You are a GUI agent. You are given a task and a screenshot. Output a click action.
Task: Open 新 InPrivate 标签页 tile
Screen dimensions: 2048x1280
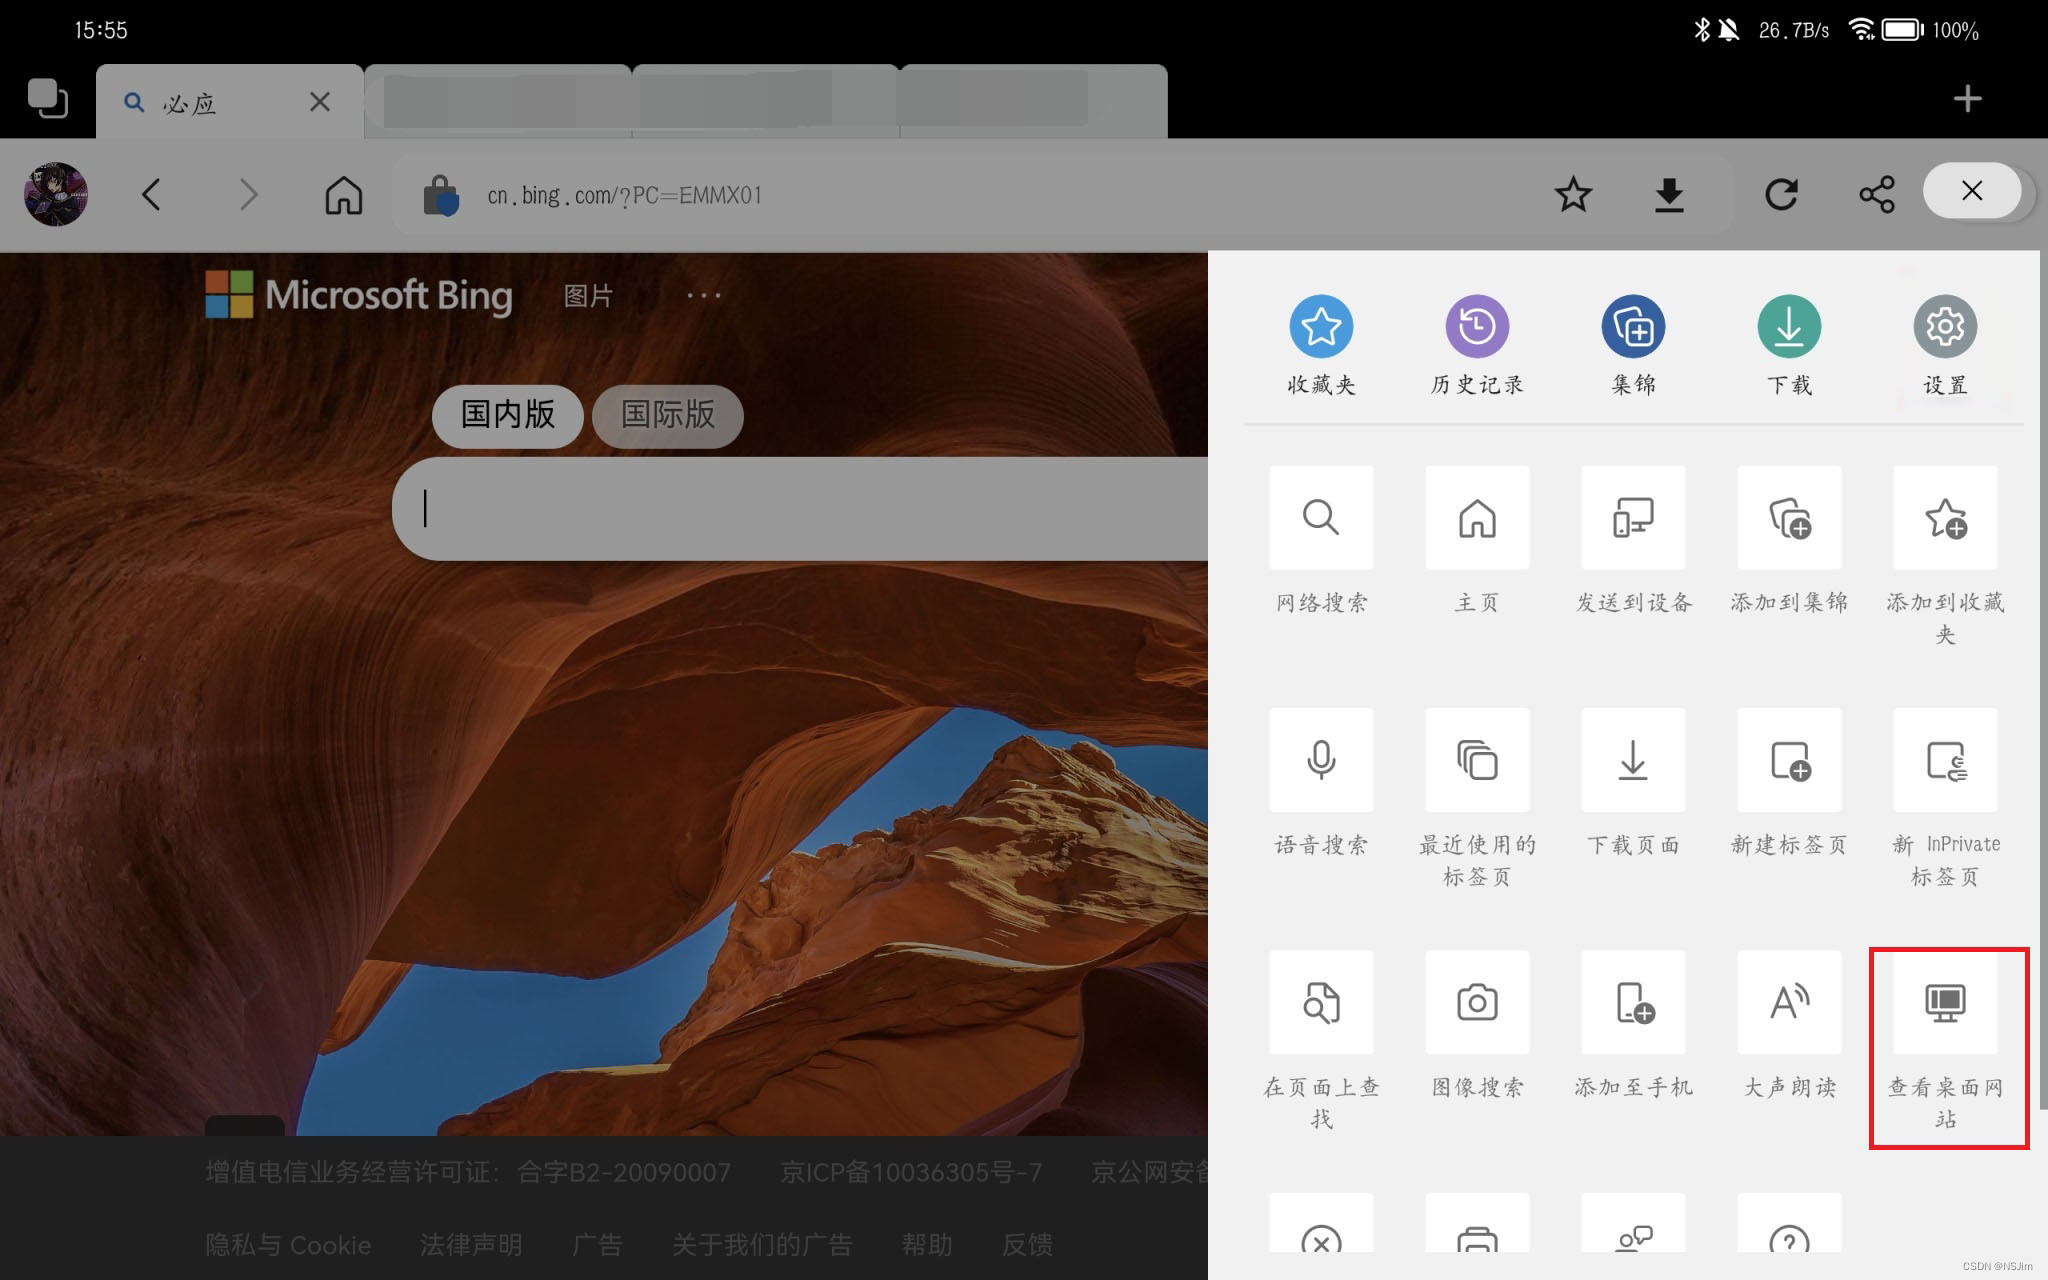[1944, 760]
